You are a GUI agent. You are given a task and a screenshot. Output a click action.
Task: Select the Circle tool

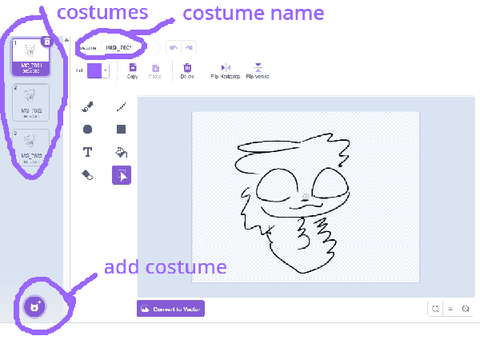(87, 129)
